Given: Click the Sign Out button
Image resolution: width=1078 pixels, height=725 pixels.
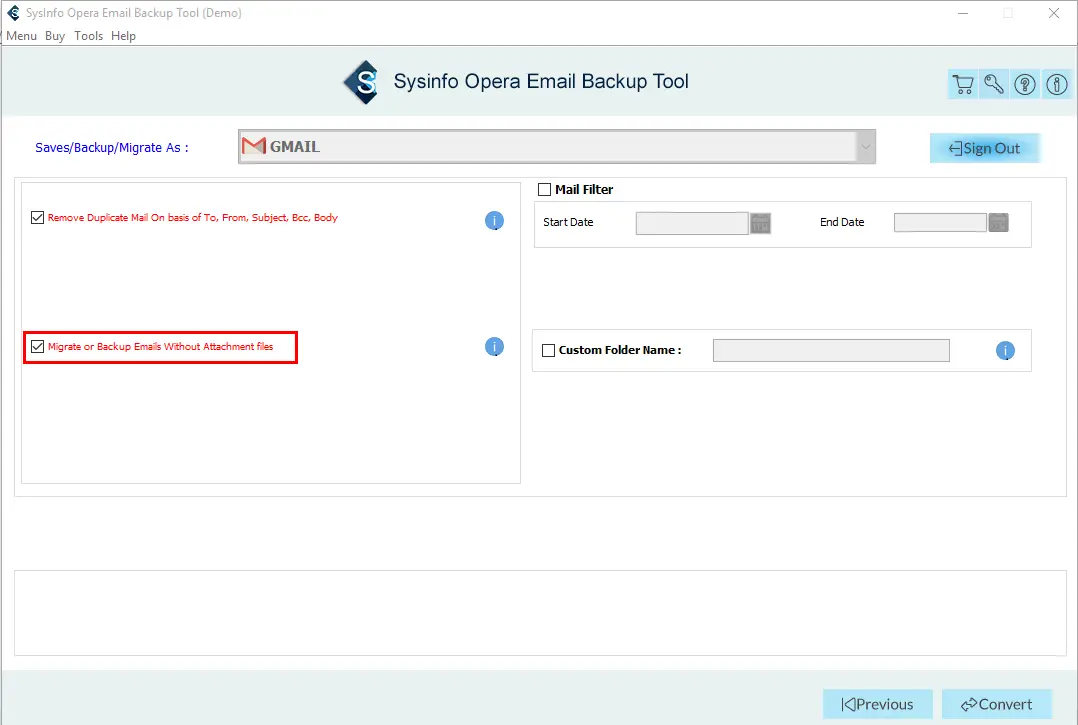Looking at the screenshot, I should tap(984, 148).
